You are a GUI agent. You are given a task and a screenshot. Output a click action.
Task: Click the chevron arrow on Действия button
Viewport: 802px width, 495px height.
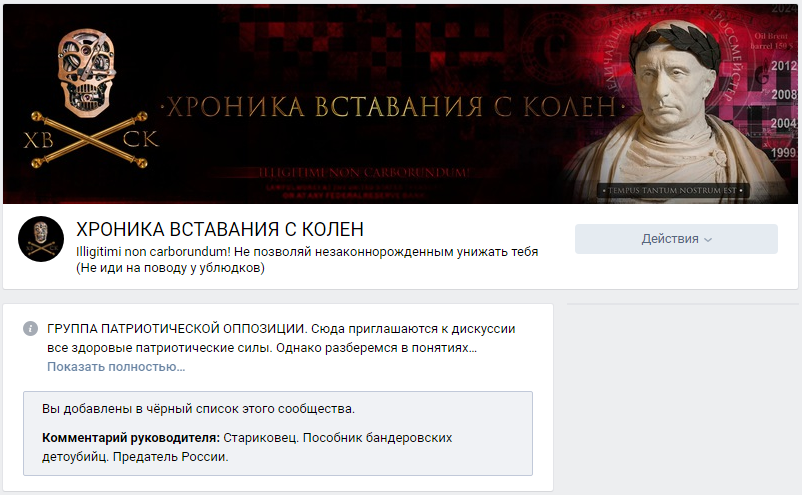pos(708,240)
